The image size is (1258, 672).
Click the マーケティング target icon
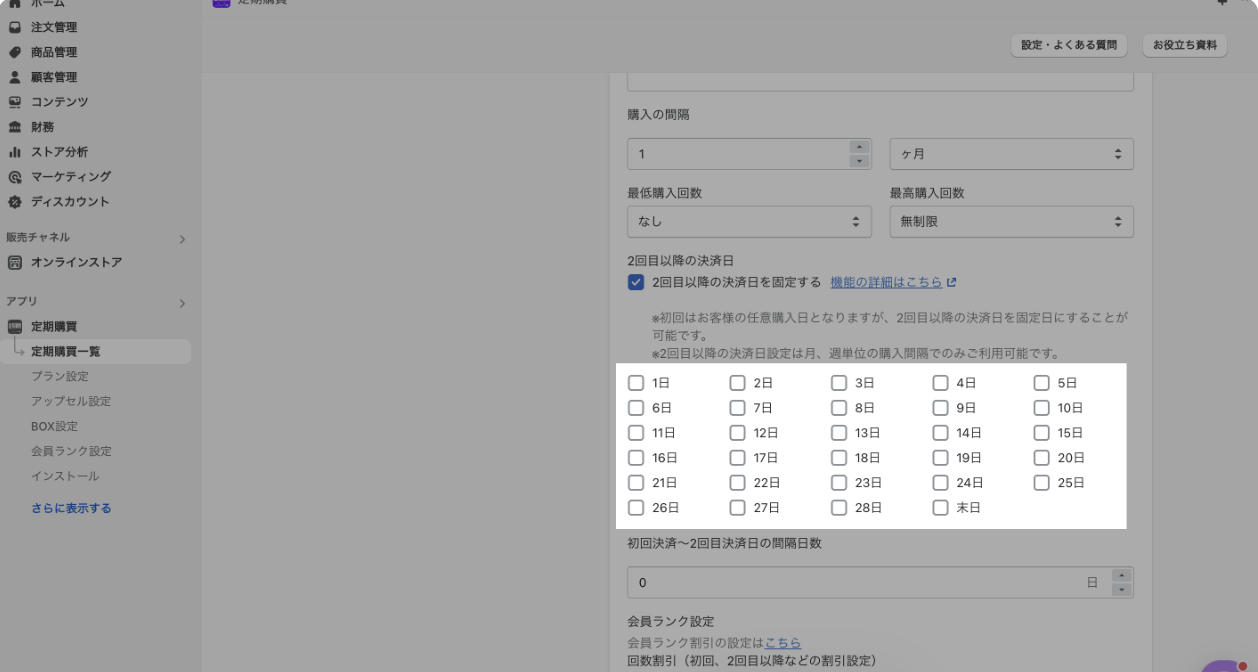(x=15, y=177)
